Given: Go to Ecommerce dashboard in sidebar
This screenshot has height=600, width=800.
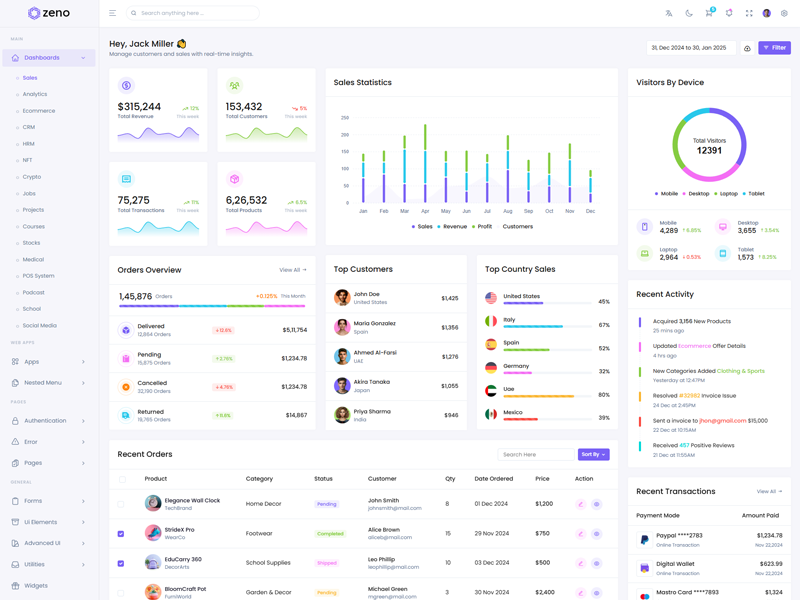Looking at the screenshot, I should (x=39, y=111).
